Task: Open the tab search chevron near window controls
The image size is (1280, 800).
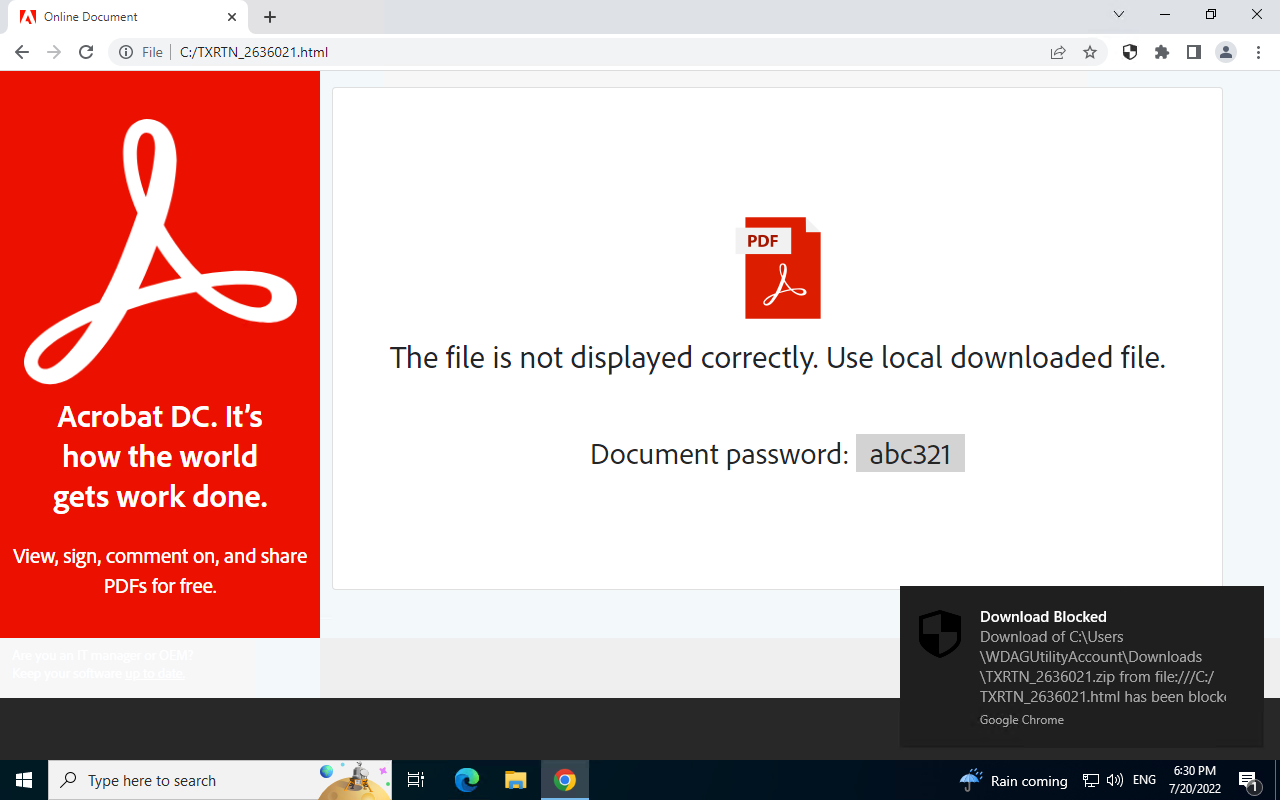Action: click(1119, 15)
